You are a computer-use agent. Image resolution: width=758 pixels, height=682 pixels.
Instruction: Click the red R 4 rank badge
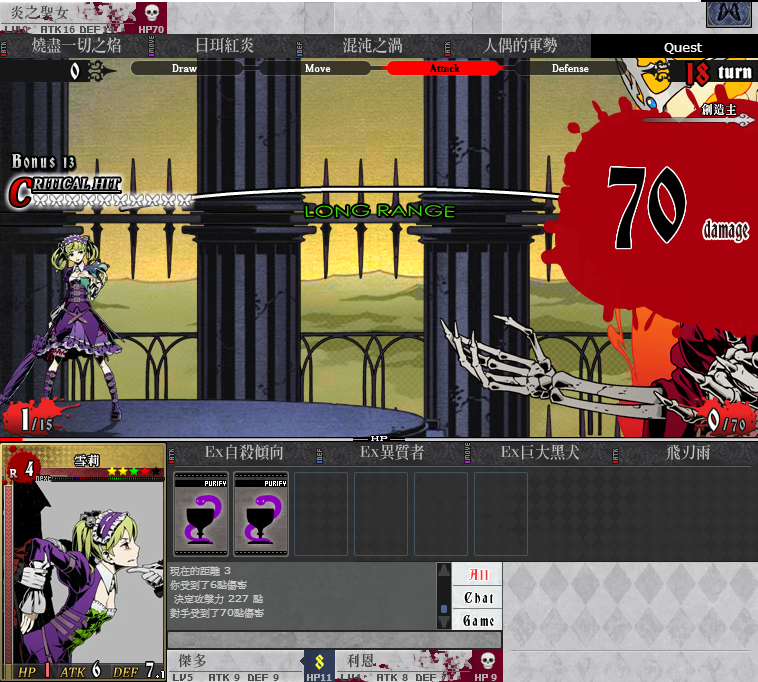point(21,467)
